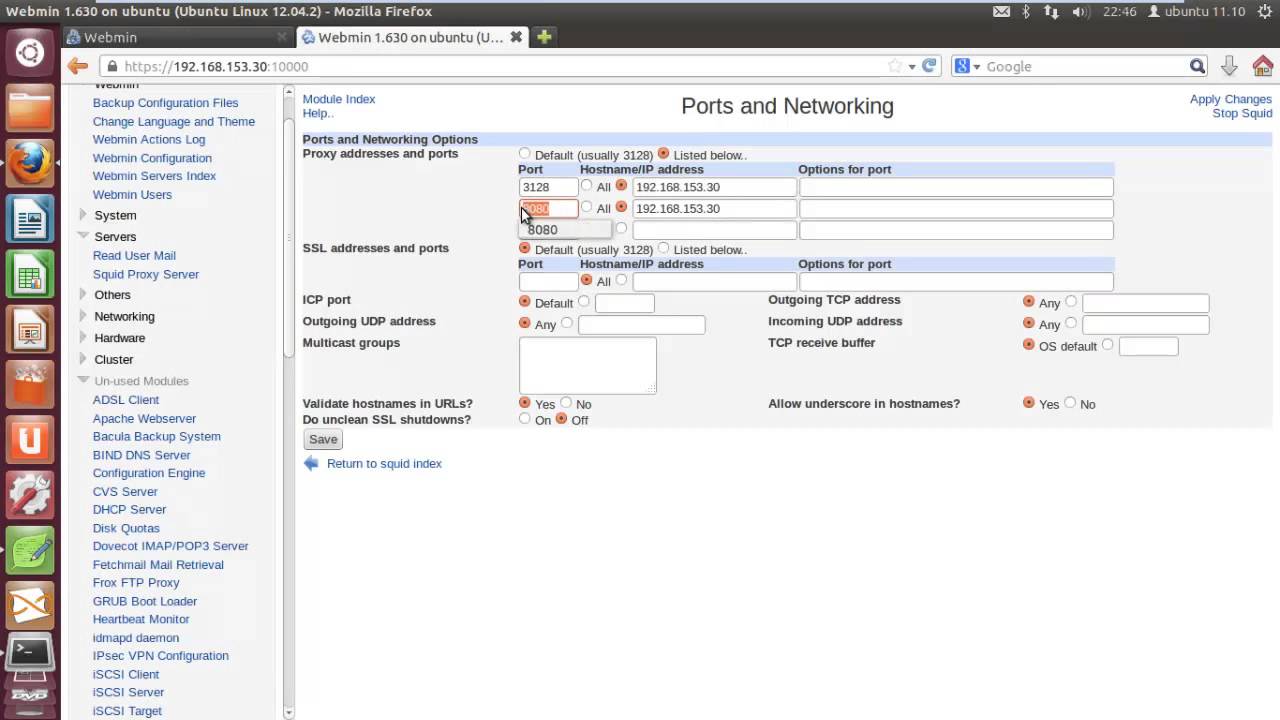1280x720 pixels.
Task: Click the blue arrow beside Return to squid index
Action: 311,463
